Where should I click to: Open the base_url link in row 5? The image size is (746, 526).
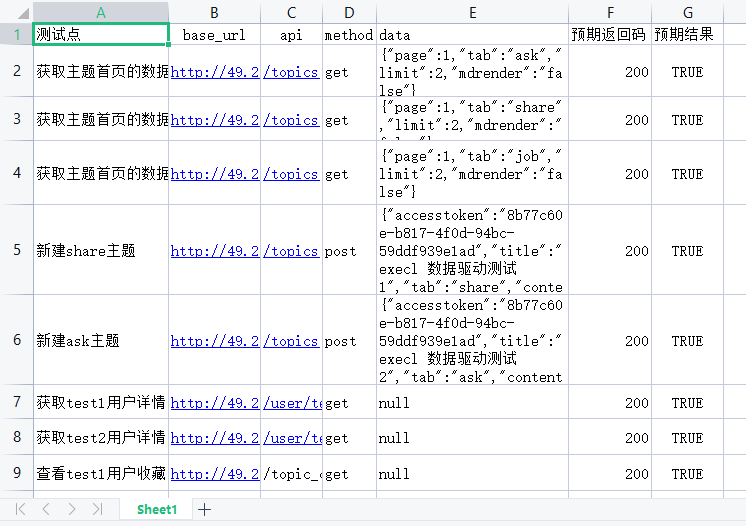215,251
